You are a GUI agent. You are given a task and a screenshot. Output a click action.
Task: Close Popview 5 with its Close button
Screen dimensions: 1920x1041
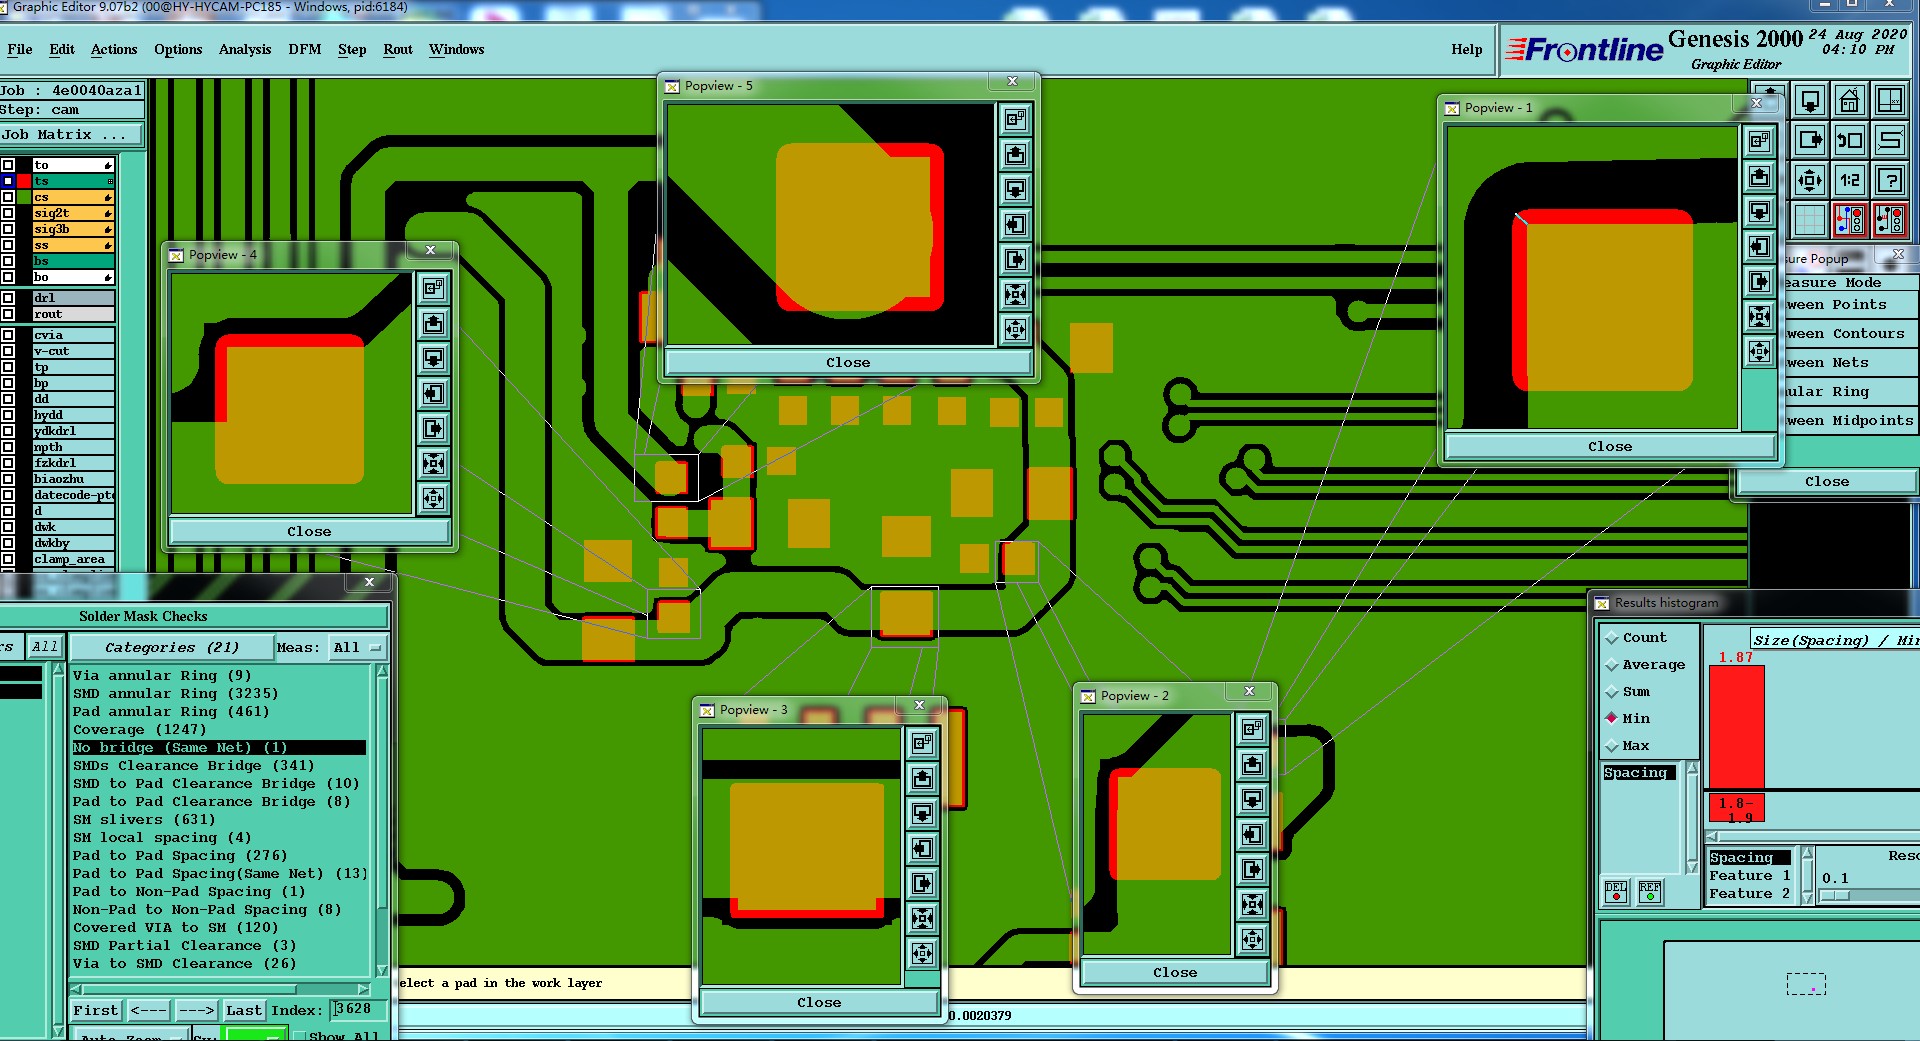tap(848, 363)
